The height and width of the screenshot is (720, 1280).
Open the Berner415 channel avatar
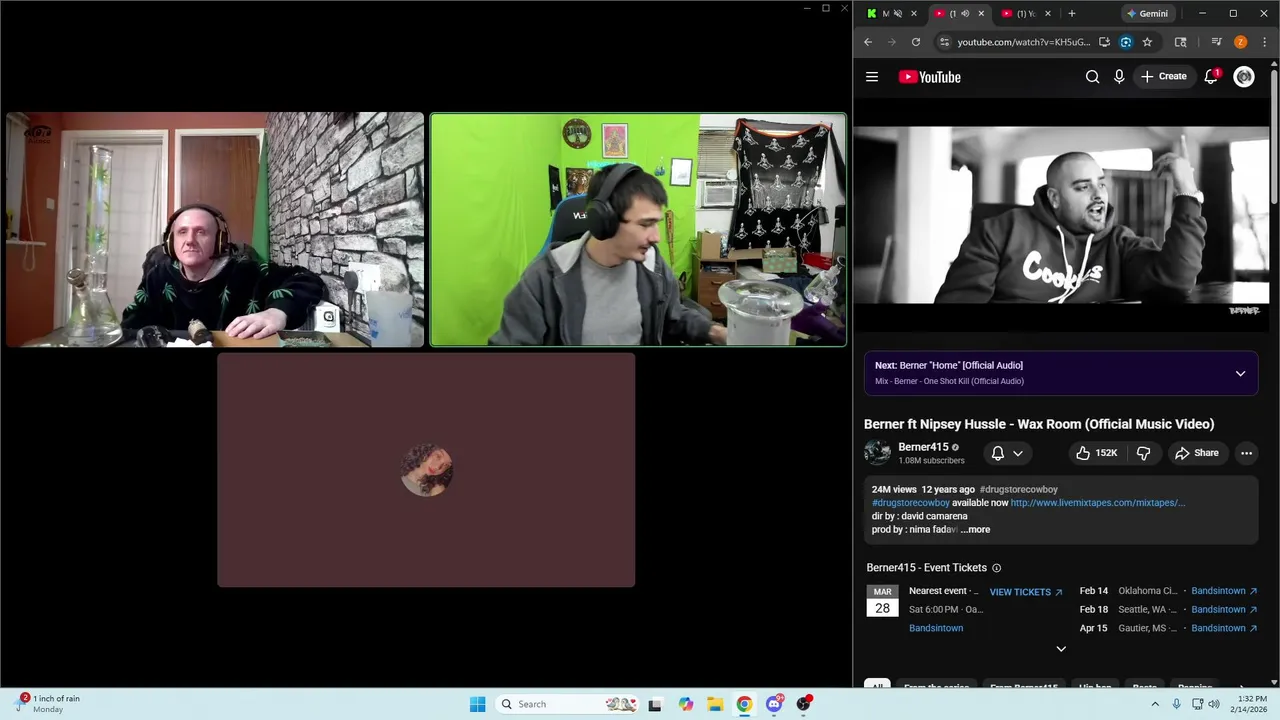[x=877, y=453]
